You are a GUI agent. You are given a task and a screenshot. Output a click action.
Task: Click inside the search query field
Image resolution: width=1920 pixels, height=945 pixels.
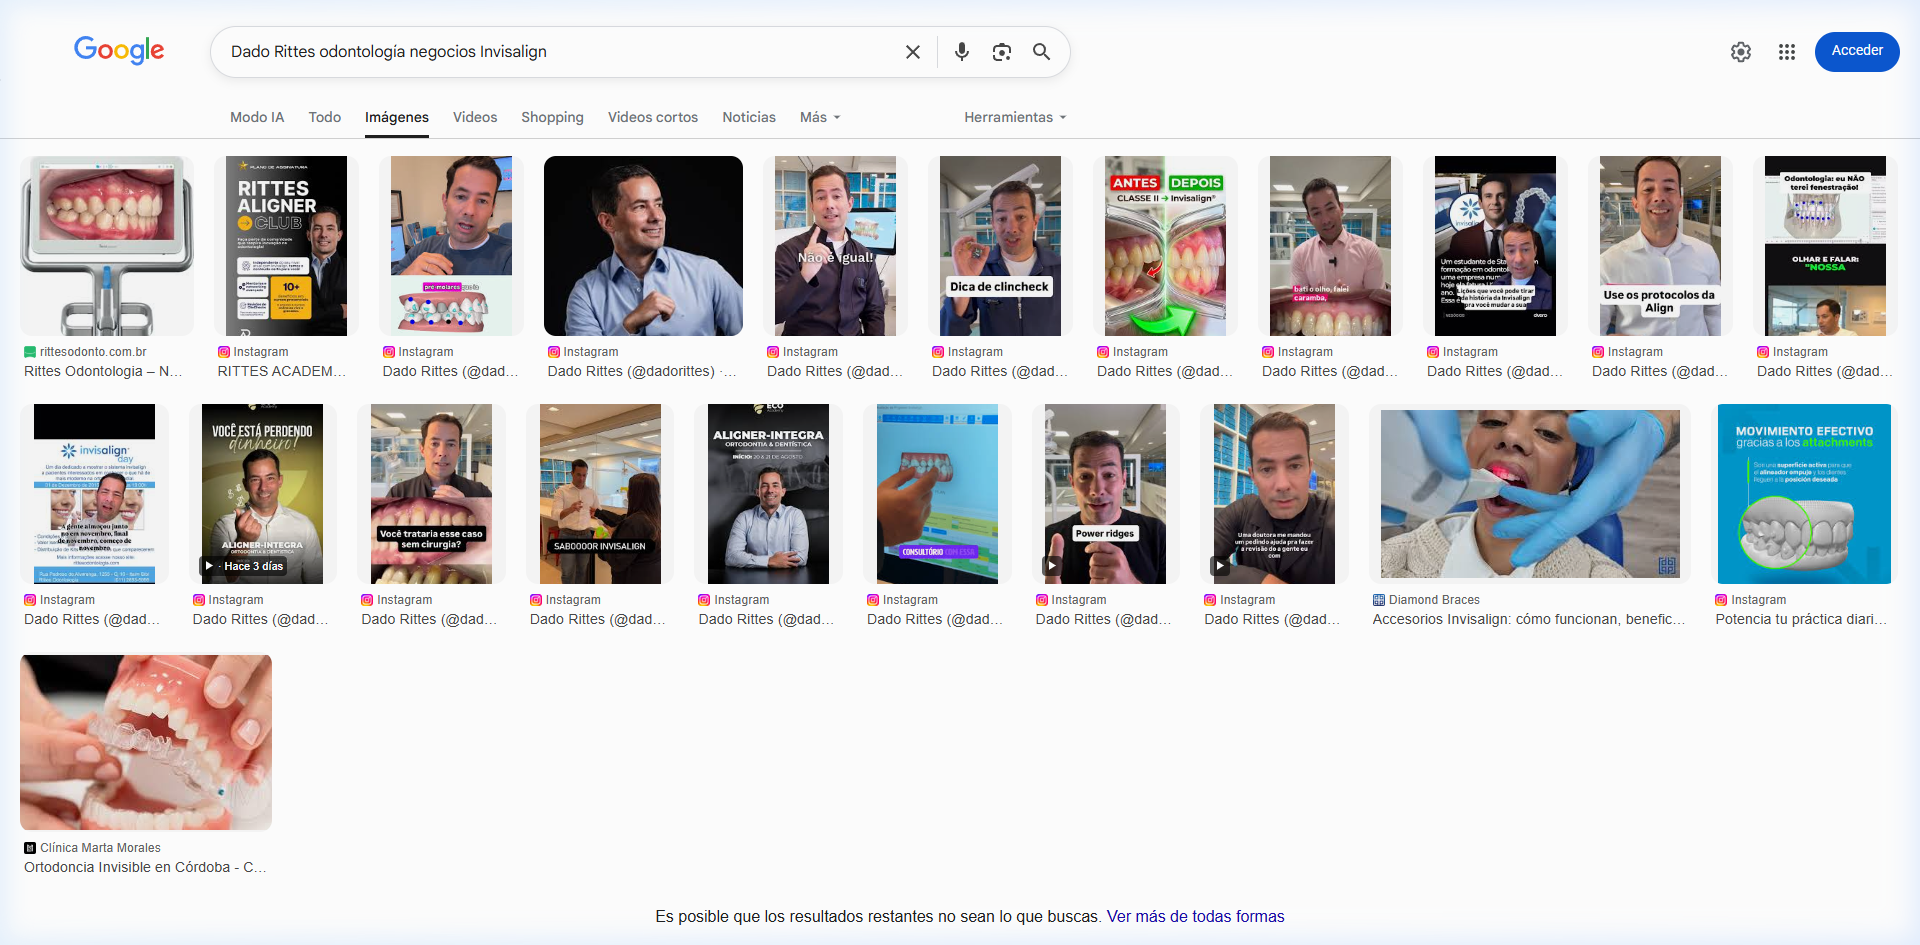[560, 52]
